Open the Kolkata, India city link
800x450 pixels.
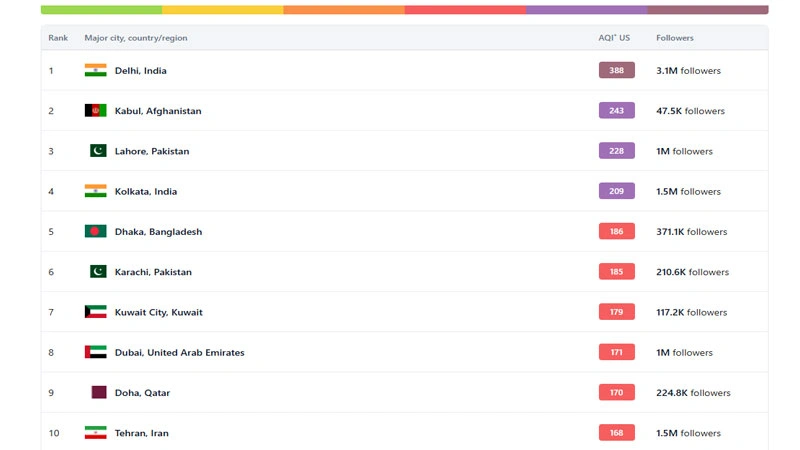point(146,192)
